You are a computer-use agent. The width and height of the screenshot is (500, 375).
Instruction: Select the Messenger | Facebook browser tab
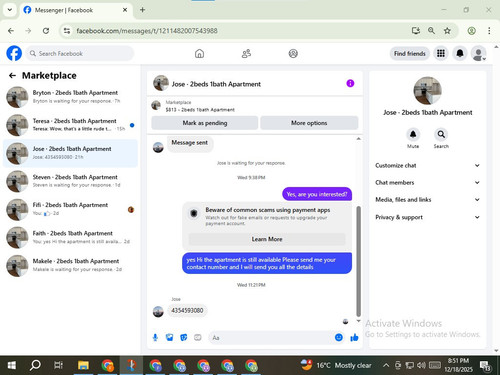(76, 10)
